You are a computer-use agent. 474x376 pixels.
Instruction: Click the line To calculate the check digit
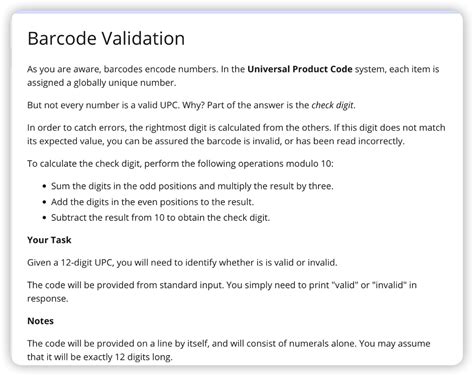180,164
